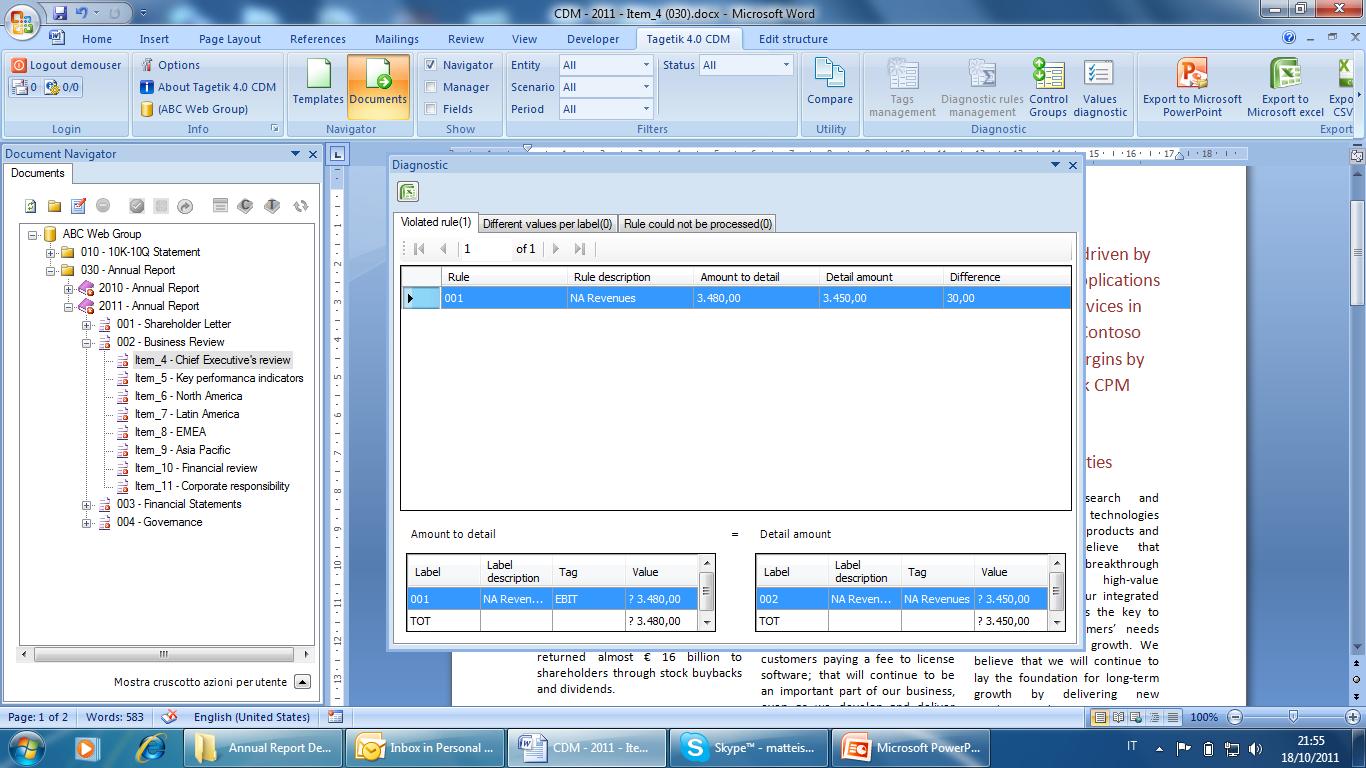Click the Mostra cruscotto azioni expand button
This screenshot has width=1366, height=768.
point(302,682)
